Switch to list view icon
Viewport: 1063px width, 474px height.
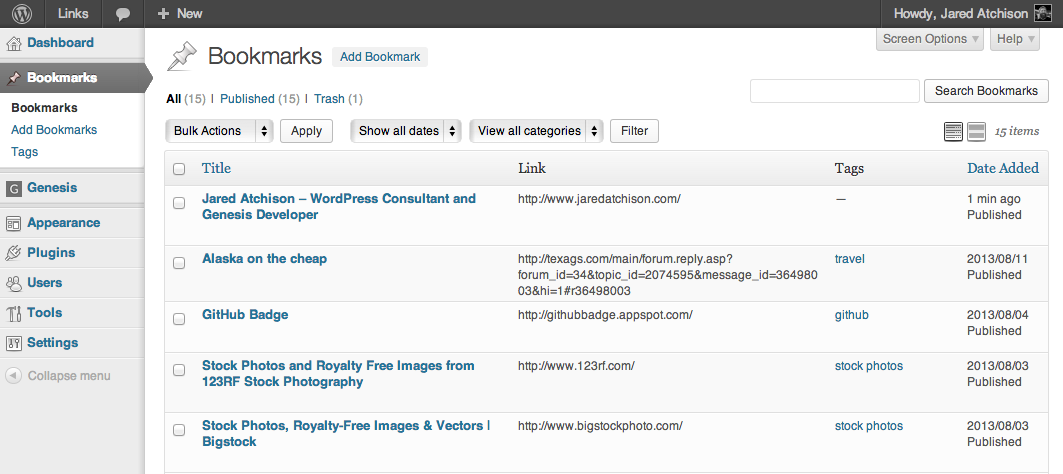tap(953, 132)
